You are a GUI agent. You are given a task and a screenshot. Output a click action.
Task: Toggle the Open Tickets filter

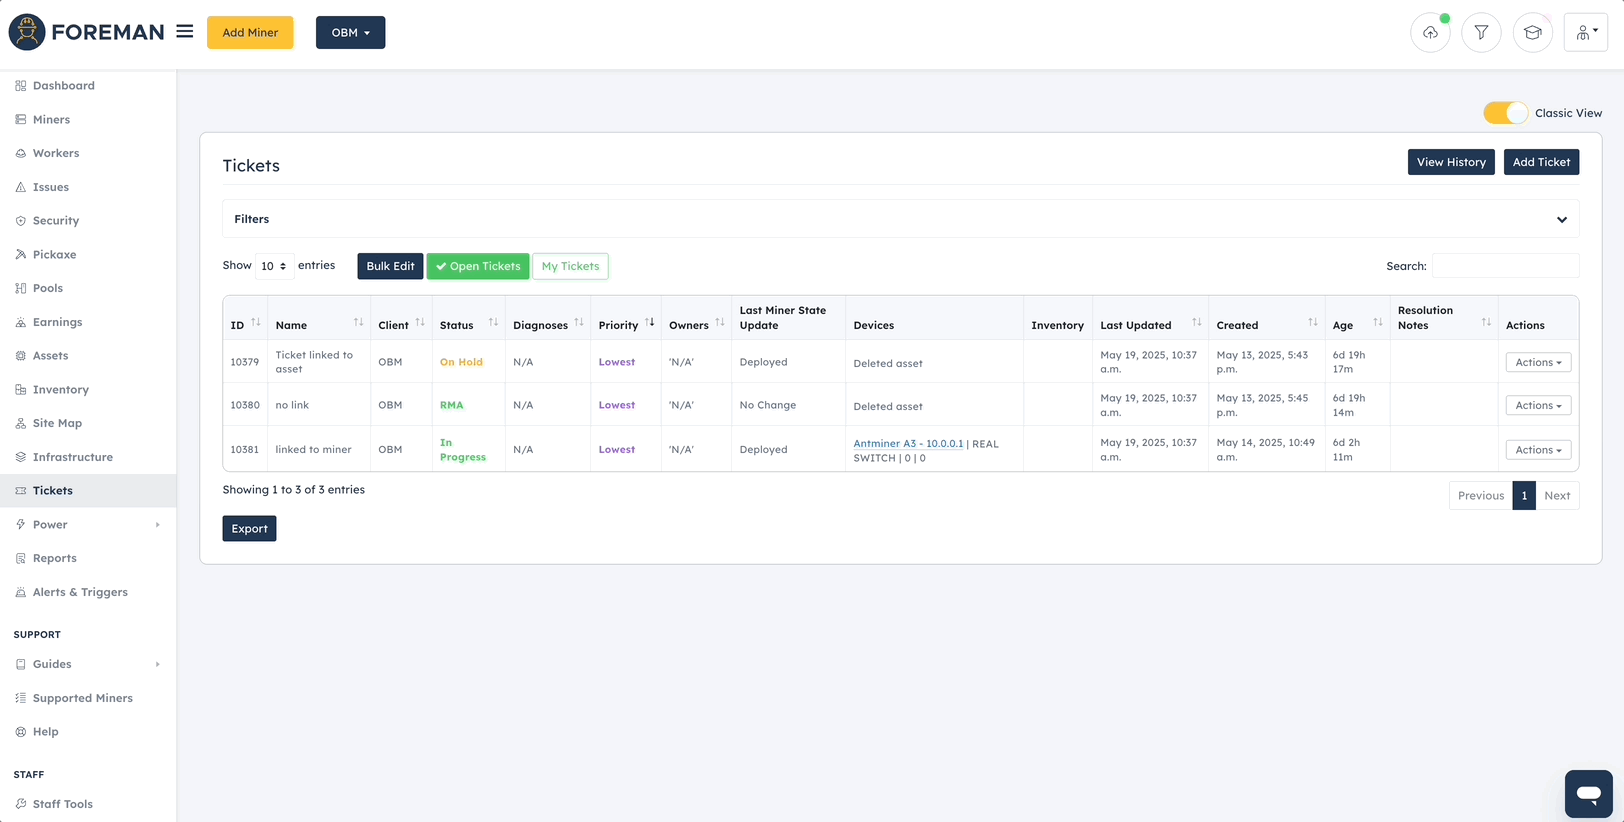click(x=478, y=266)
